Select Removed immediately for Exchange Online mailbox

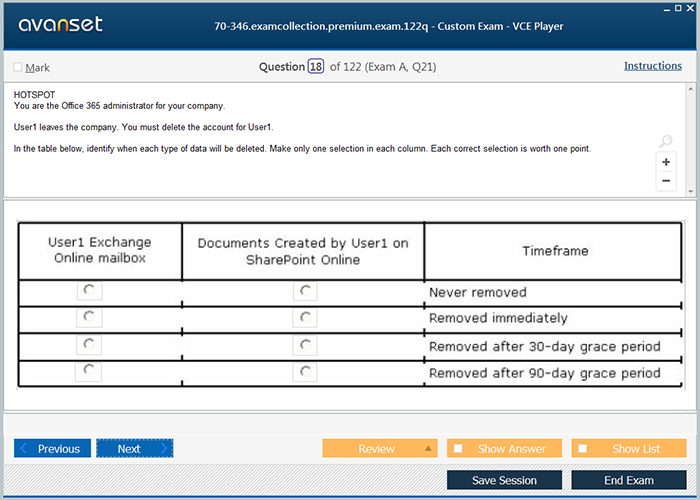click(x=89, y=318)
